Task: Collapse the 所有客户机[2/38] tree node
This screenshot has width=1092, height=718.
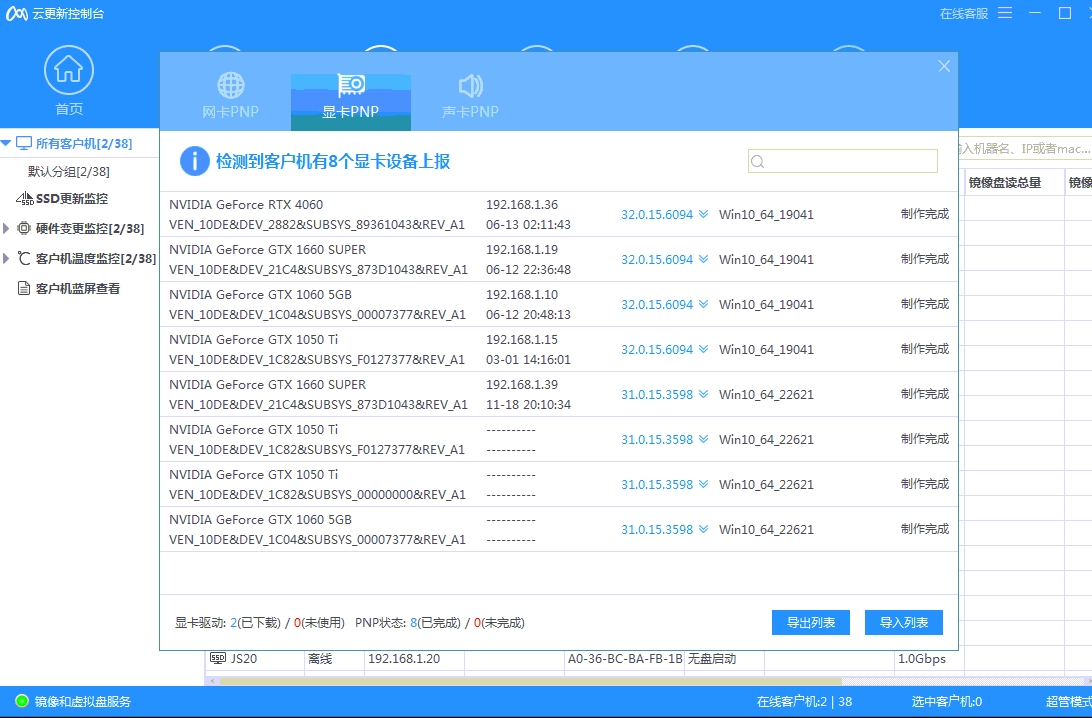Action: [6, 143]
